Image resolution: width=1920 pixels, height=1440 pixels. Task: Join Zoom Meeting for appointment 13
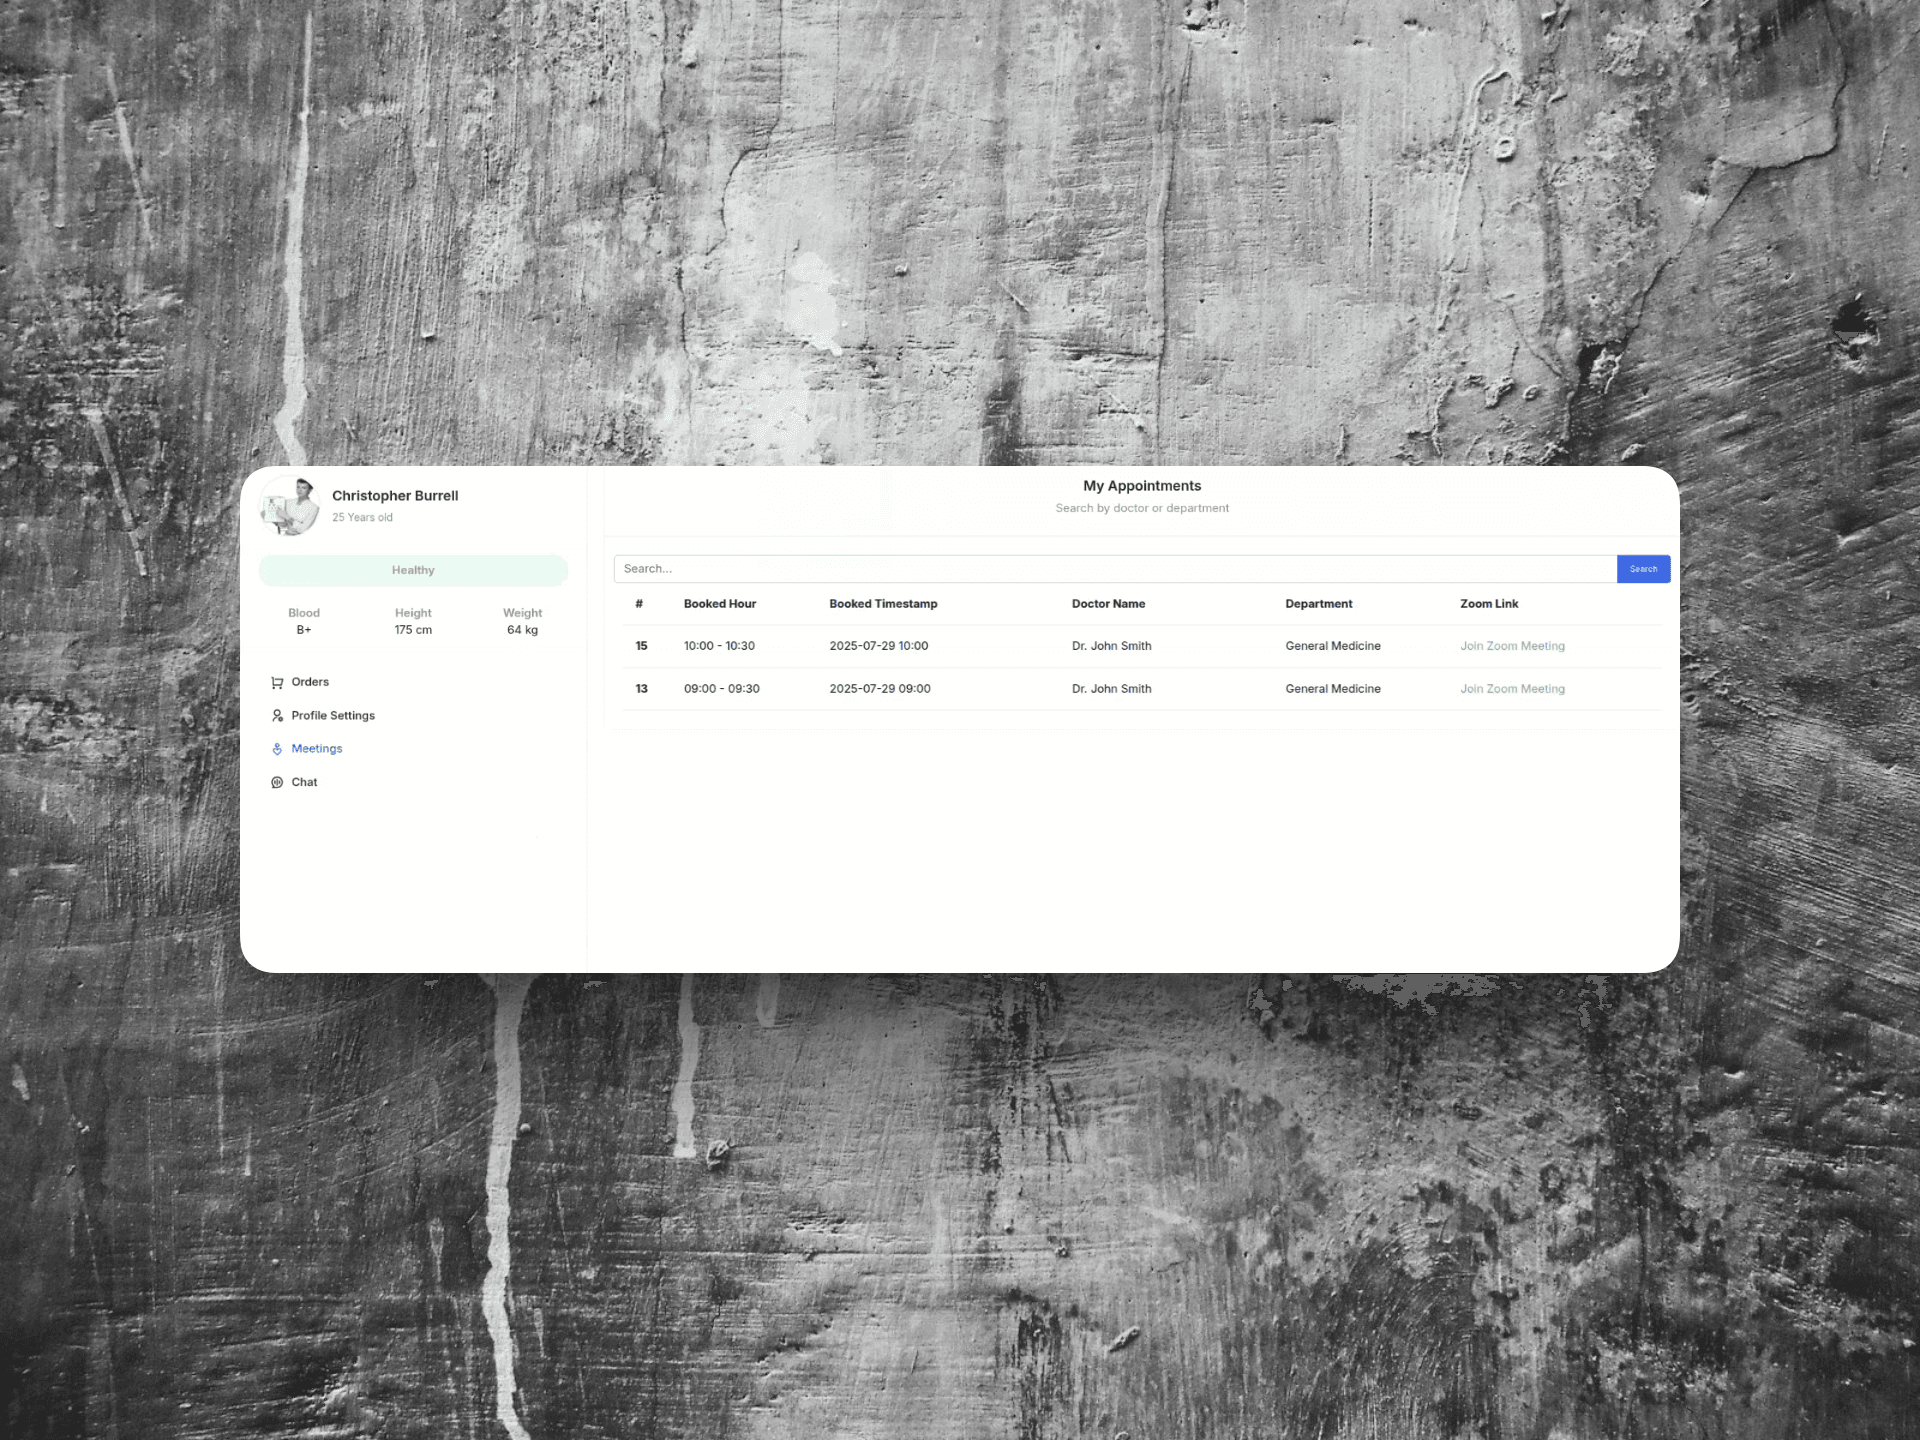point(1512,689)
